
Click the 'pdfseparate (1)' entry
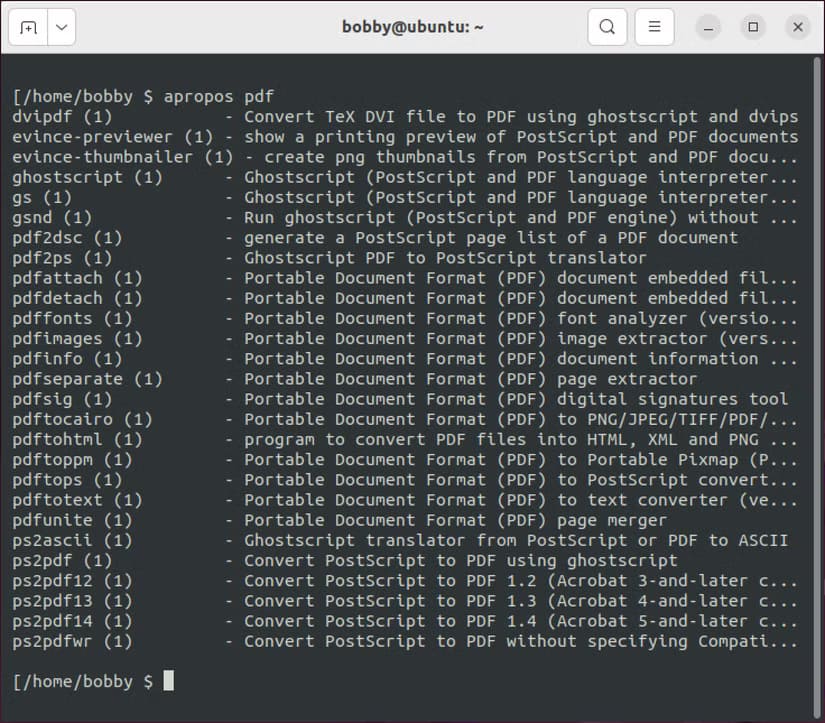point(87,379)
